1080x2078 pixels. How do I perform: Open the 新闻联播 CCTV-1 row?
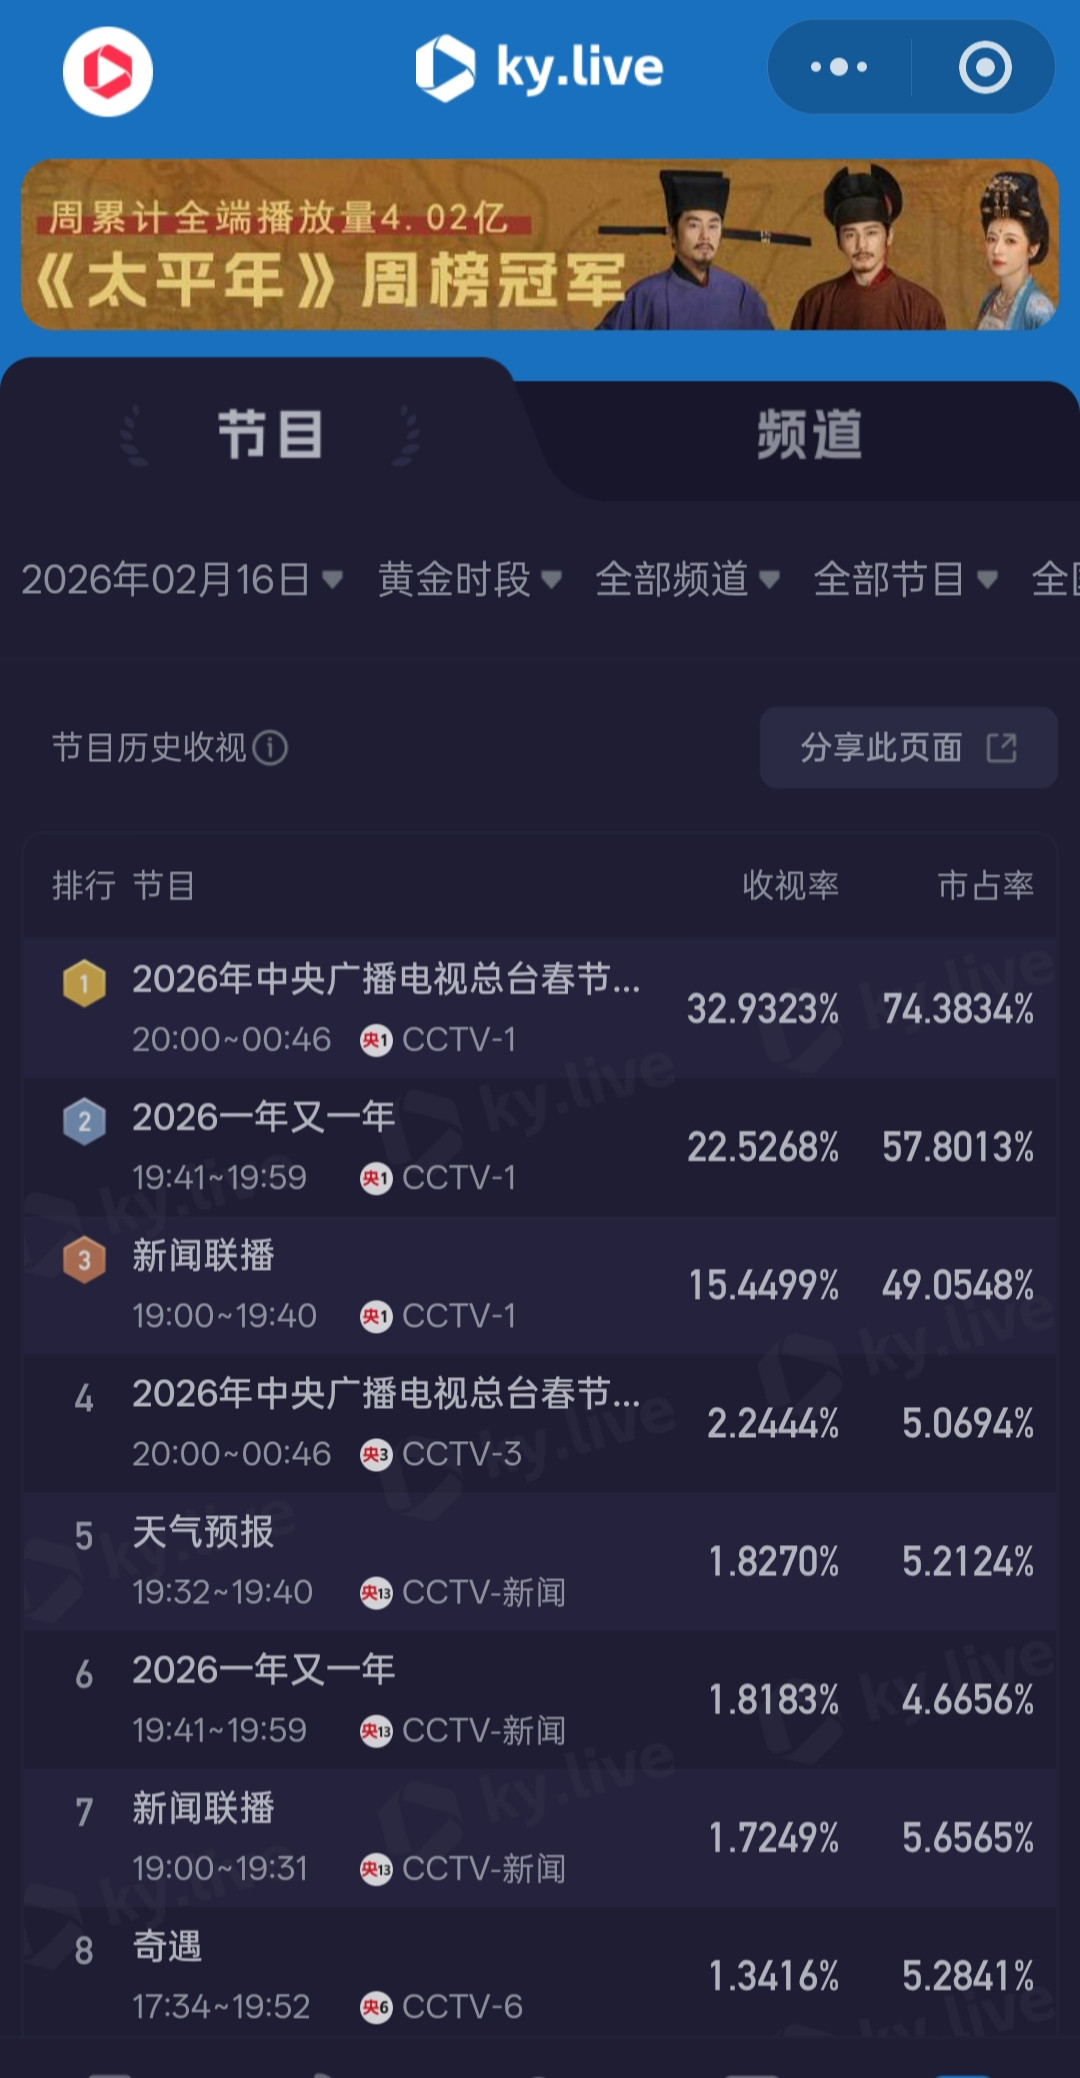coord(540,1285)
